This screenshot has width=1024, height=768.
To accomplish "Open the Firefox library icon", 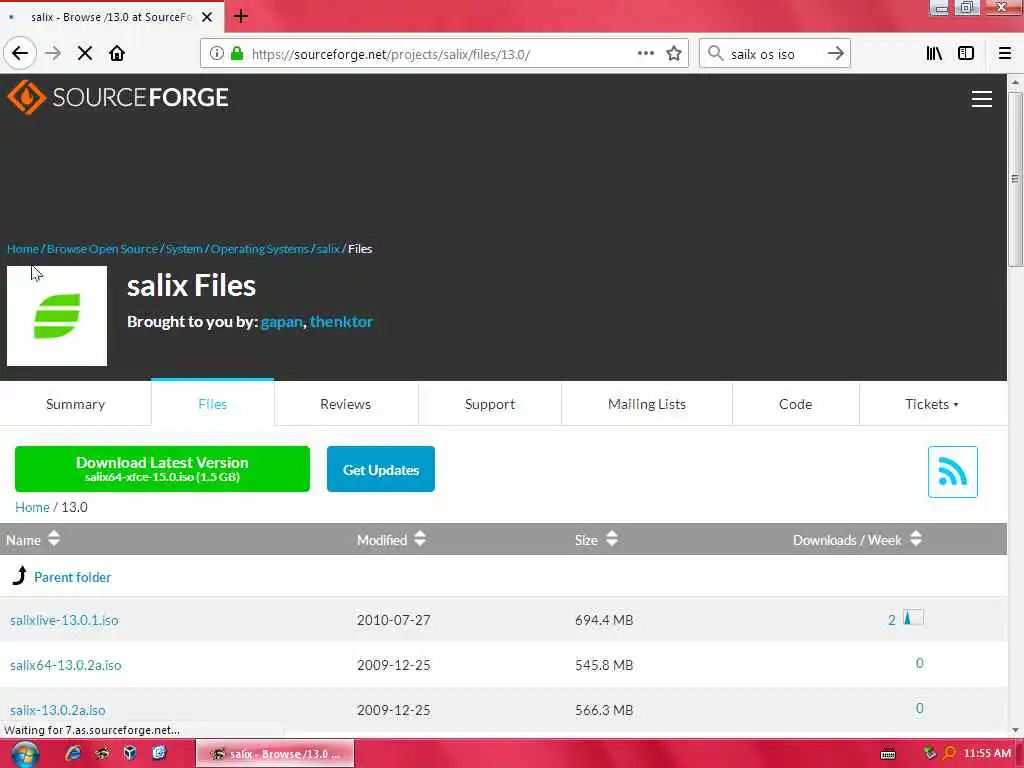I will point(934,54).
